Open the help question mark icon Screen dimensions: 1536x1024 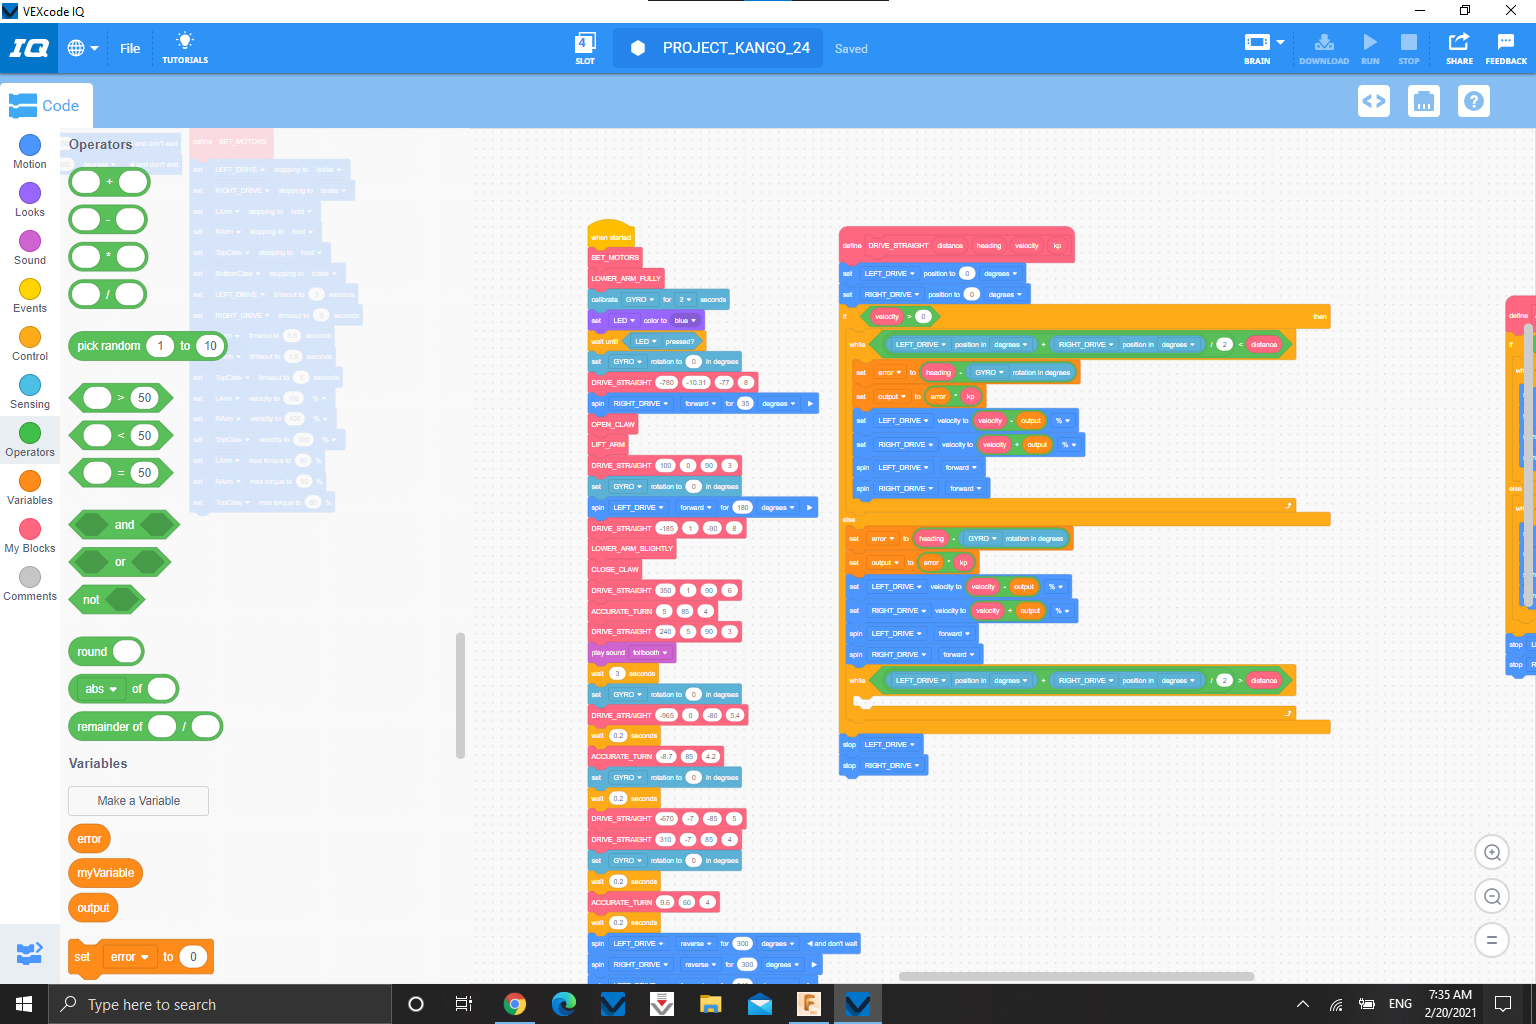click(x=1474, y=101)
